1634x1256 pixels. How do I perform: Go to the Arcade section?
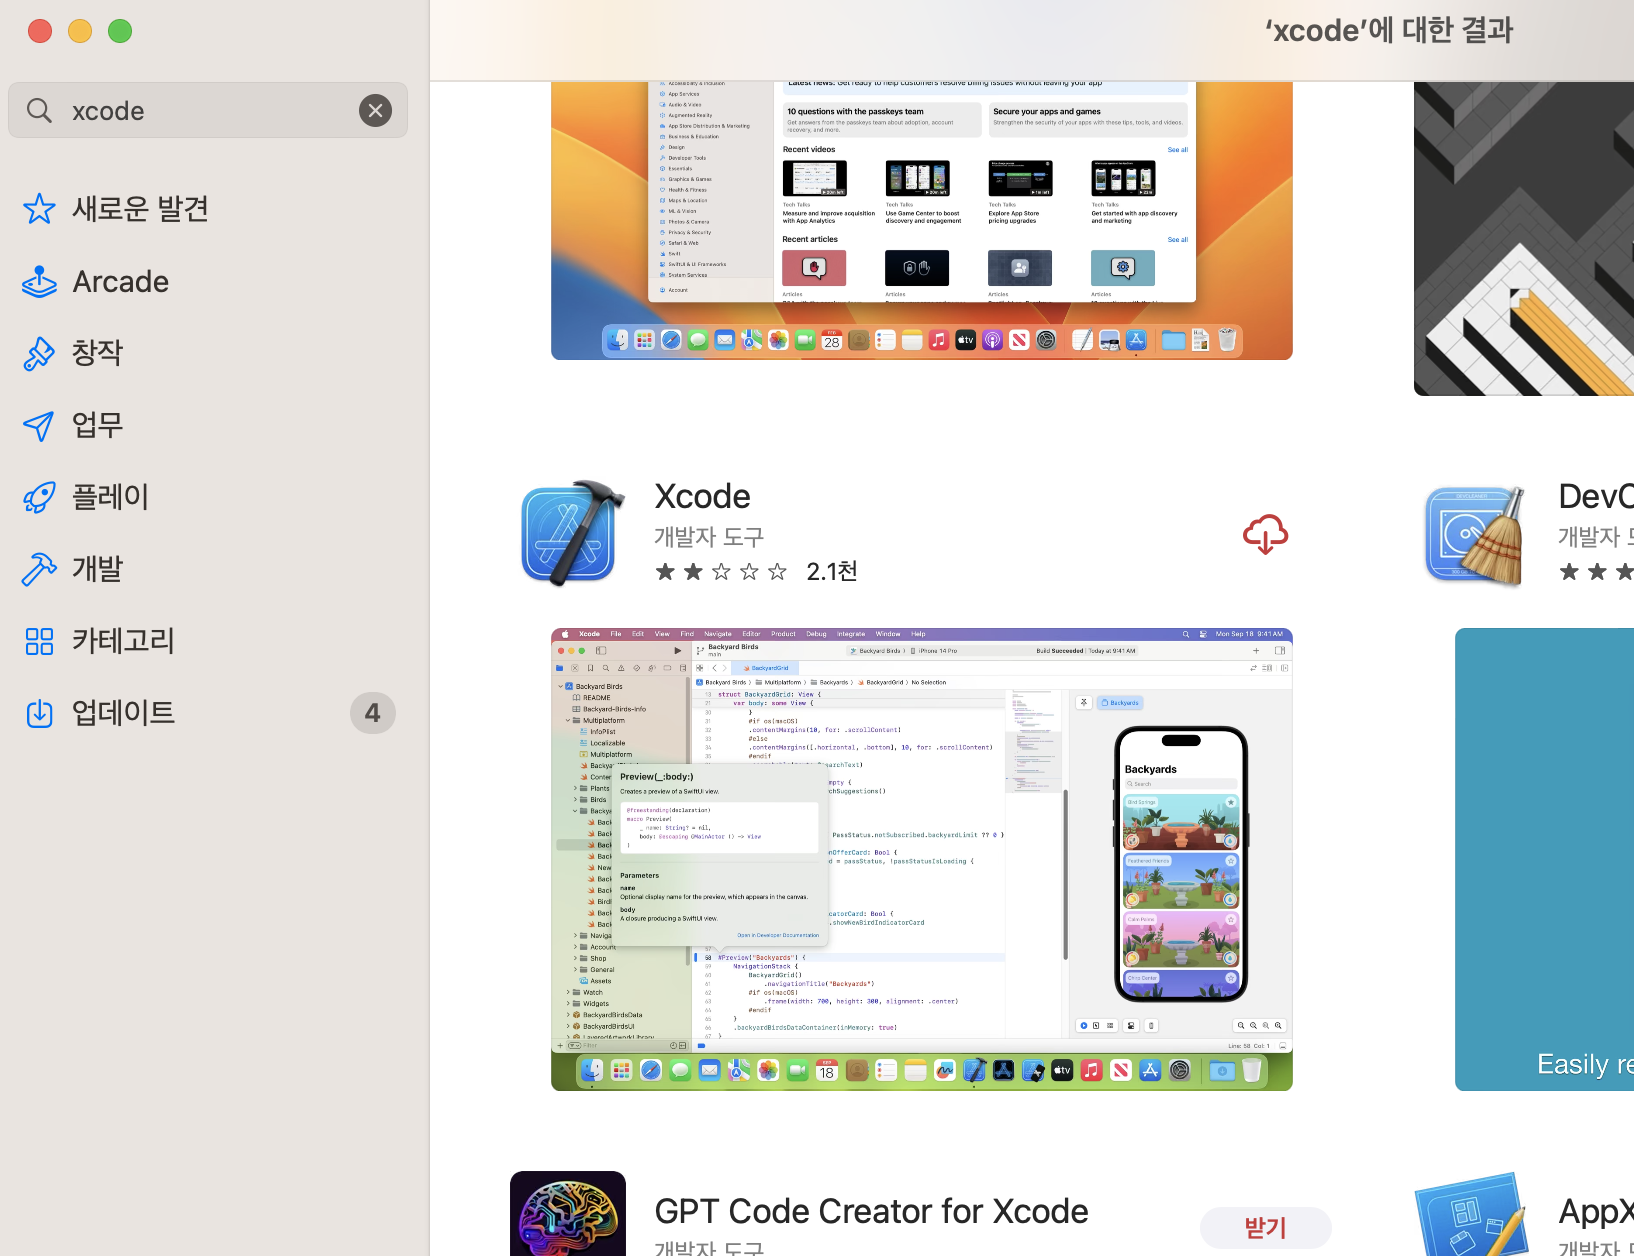[x=120, y=282]
